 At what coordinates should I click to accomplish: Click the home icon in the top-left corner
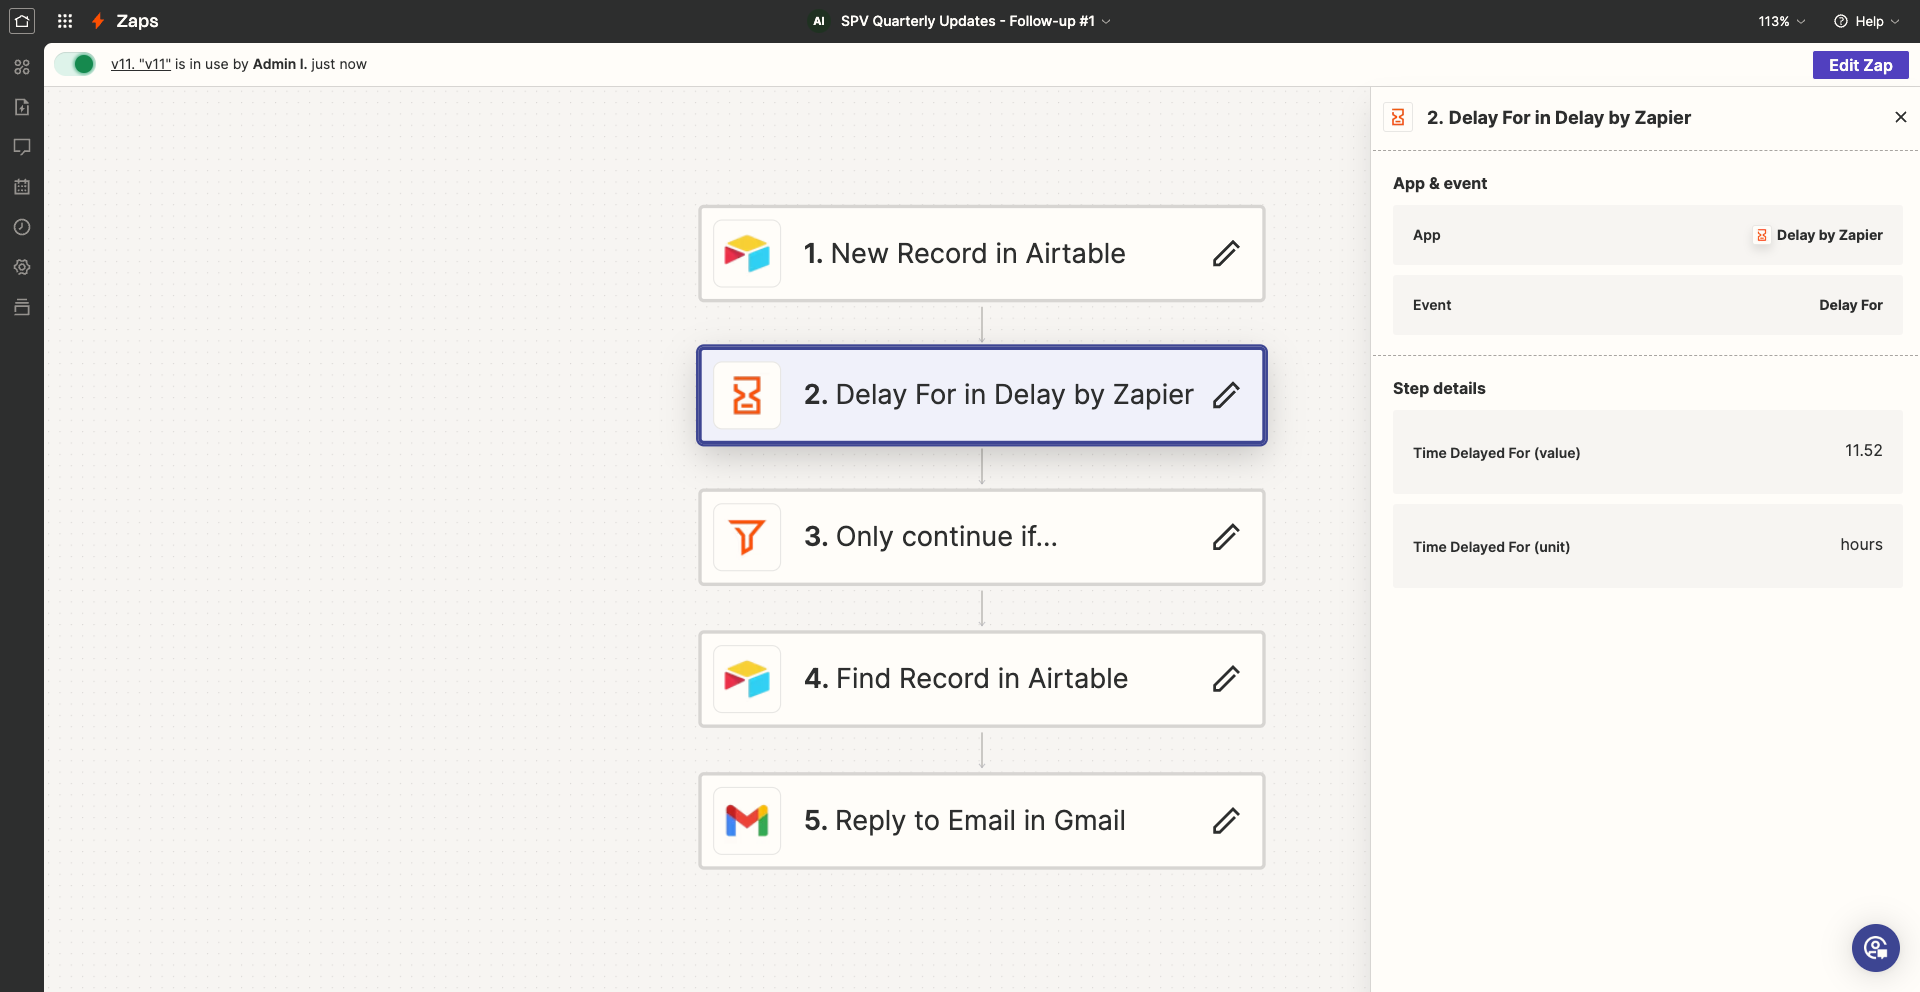pos(22,21)
